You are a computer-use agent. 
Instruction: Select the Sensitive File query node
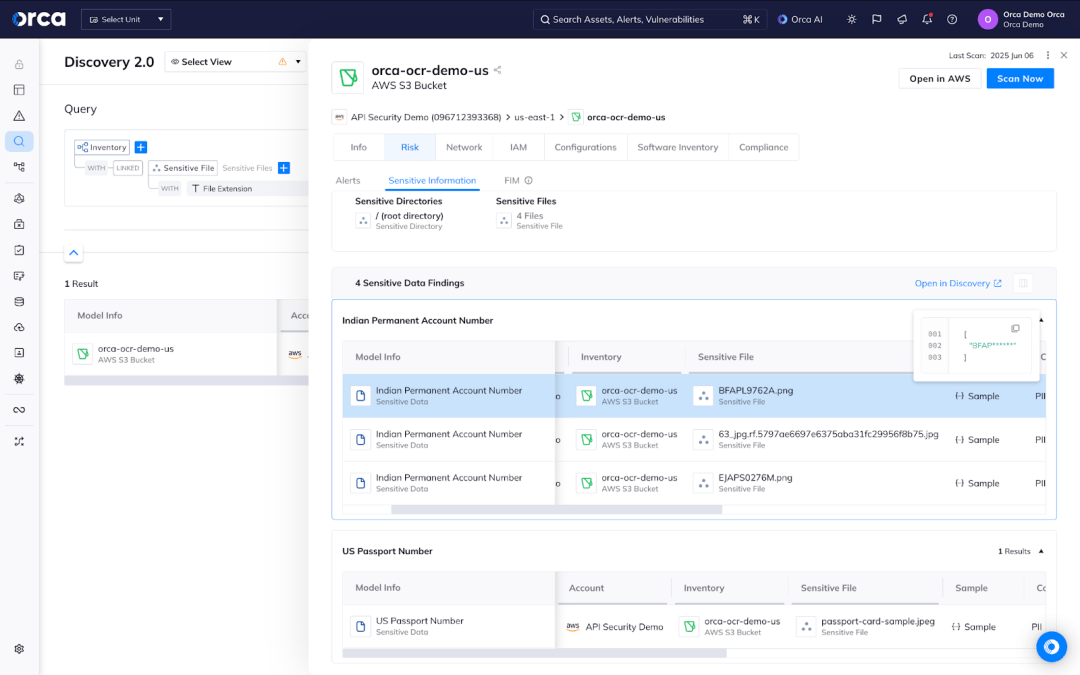(x=183, y=168)
